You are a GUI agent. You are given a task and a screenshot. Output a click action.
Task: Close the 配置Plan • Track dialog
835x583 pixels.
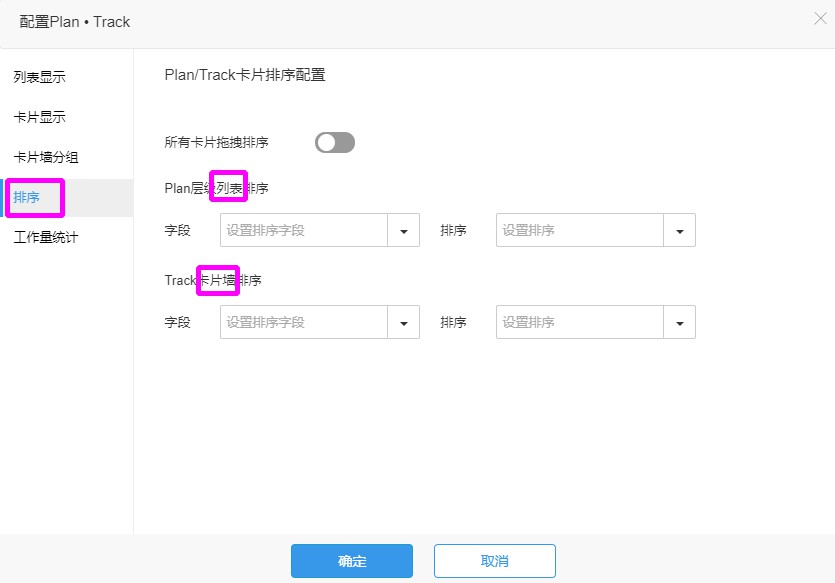pos(820,19)
